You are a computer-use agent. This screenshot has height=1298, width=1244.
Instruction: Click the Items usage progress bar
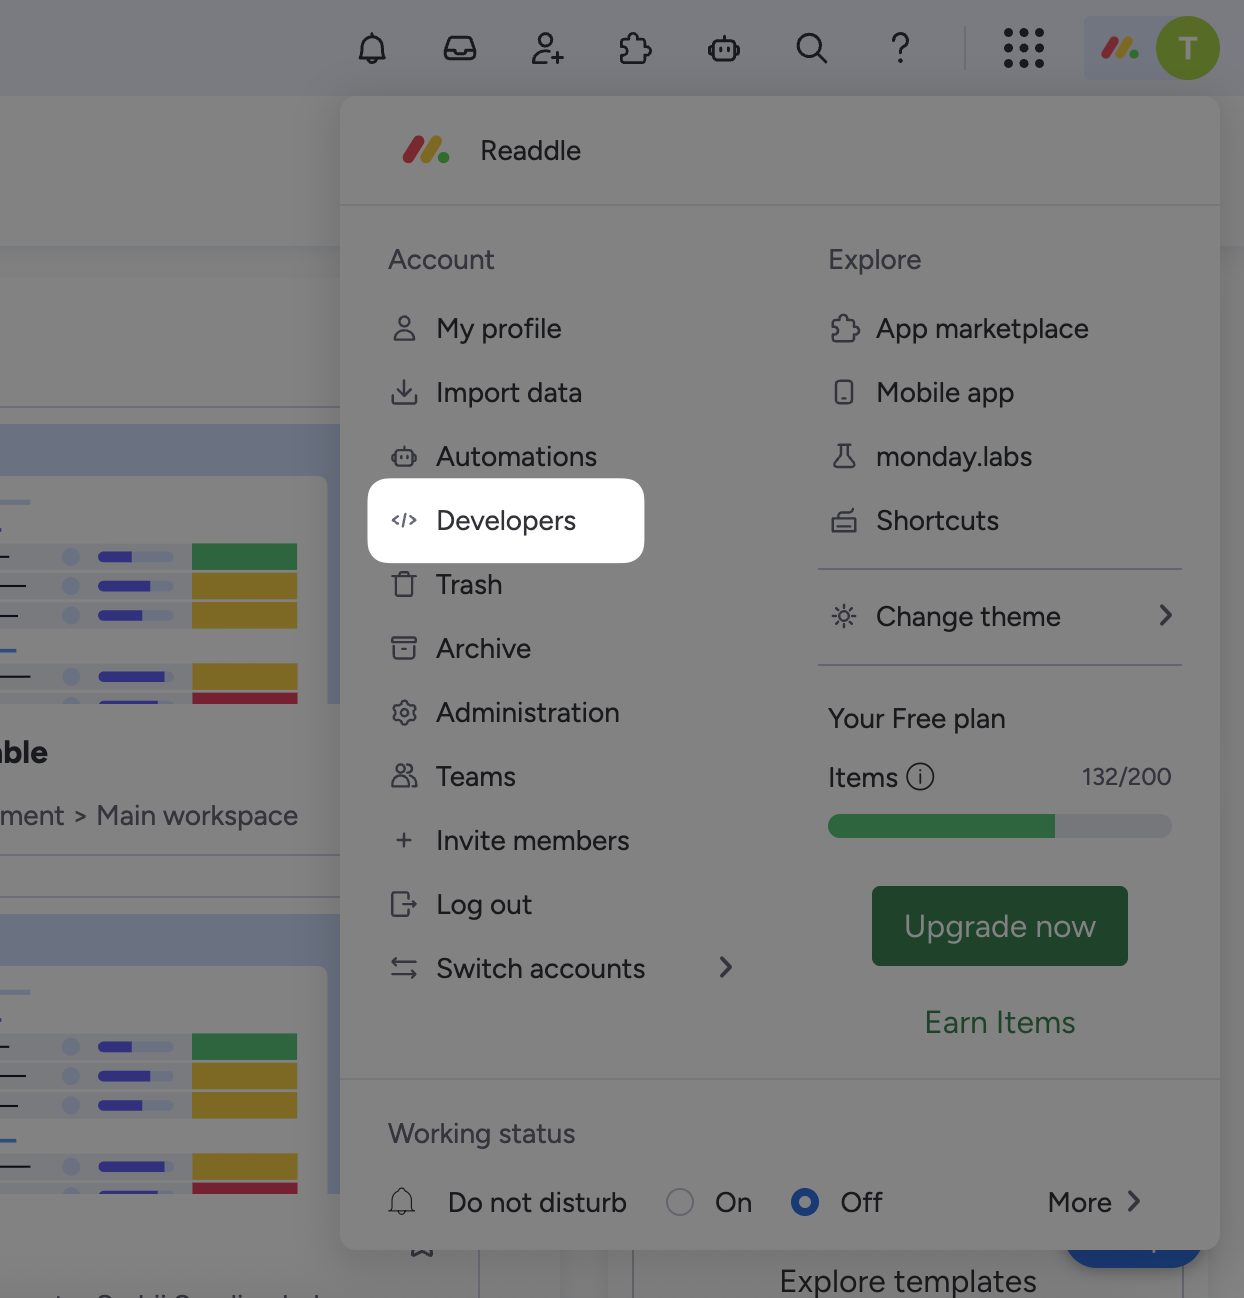tap(1000, 826)
